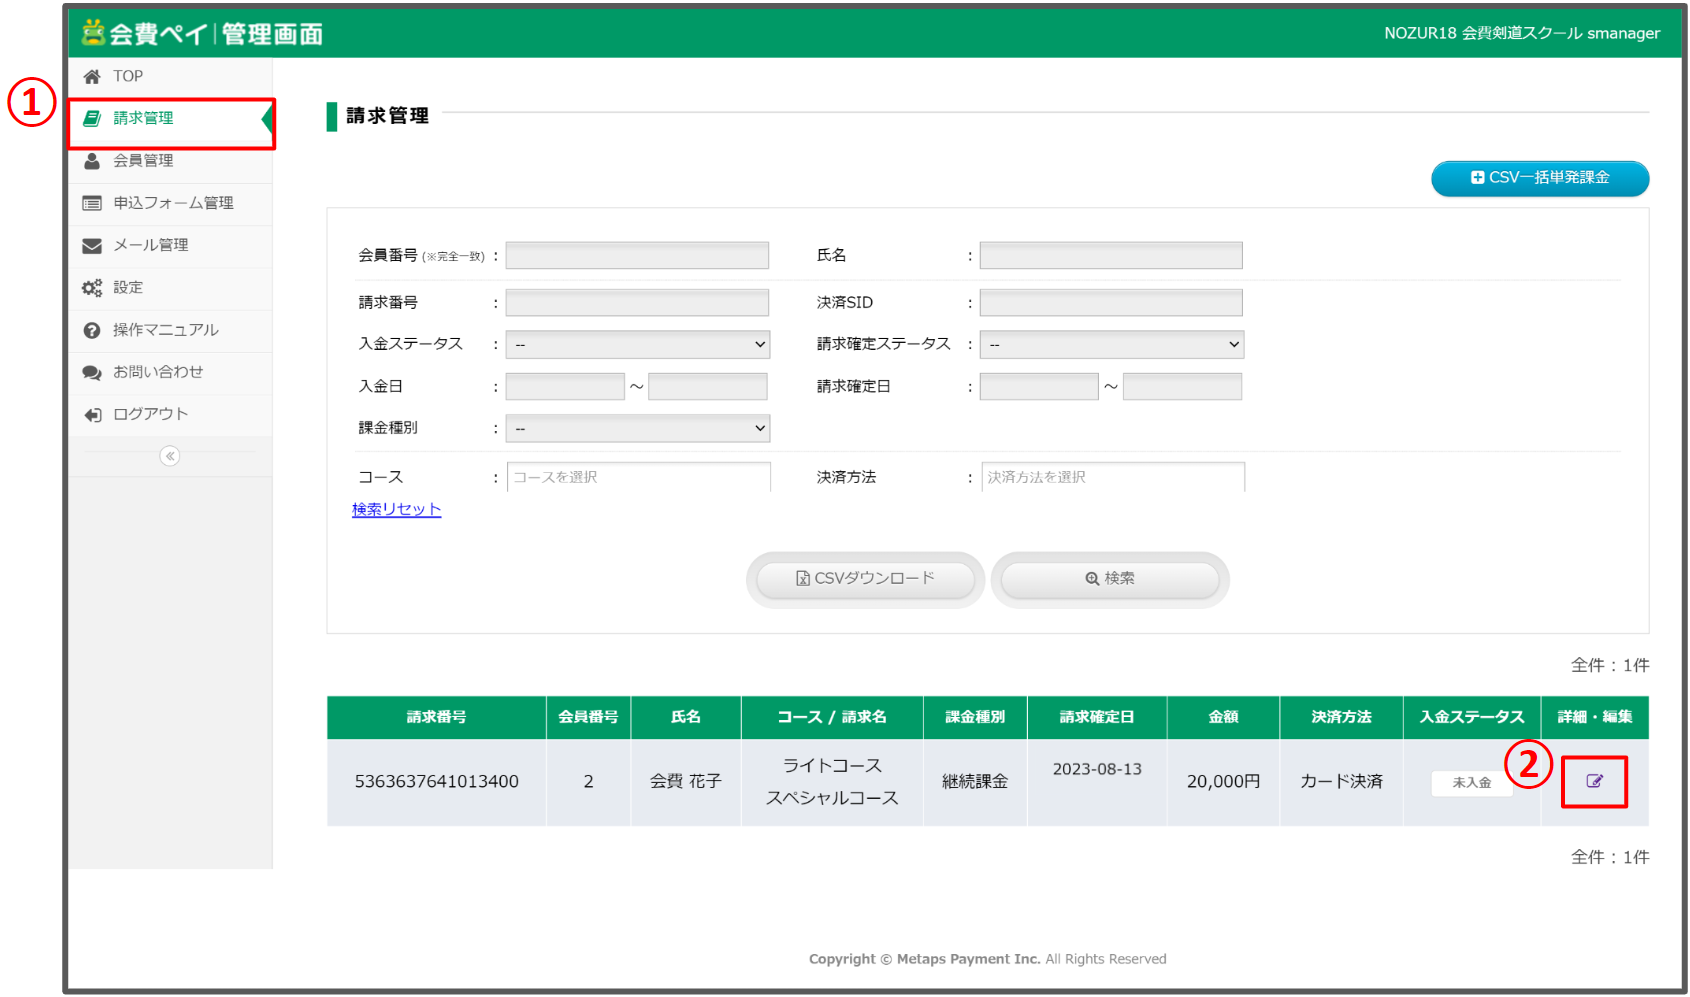Click the 検索リセット link
The image size is (1690, 997).
396,509
